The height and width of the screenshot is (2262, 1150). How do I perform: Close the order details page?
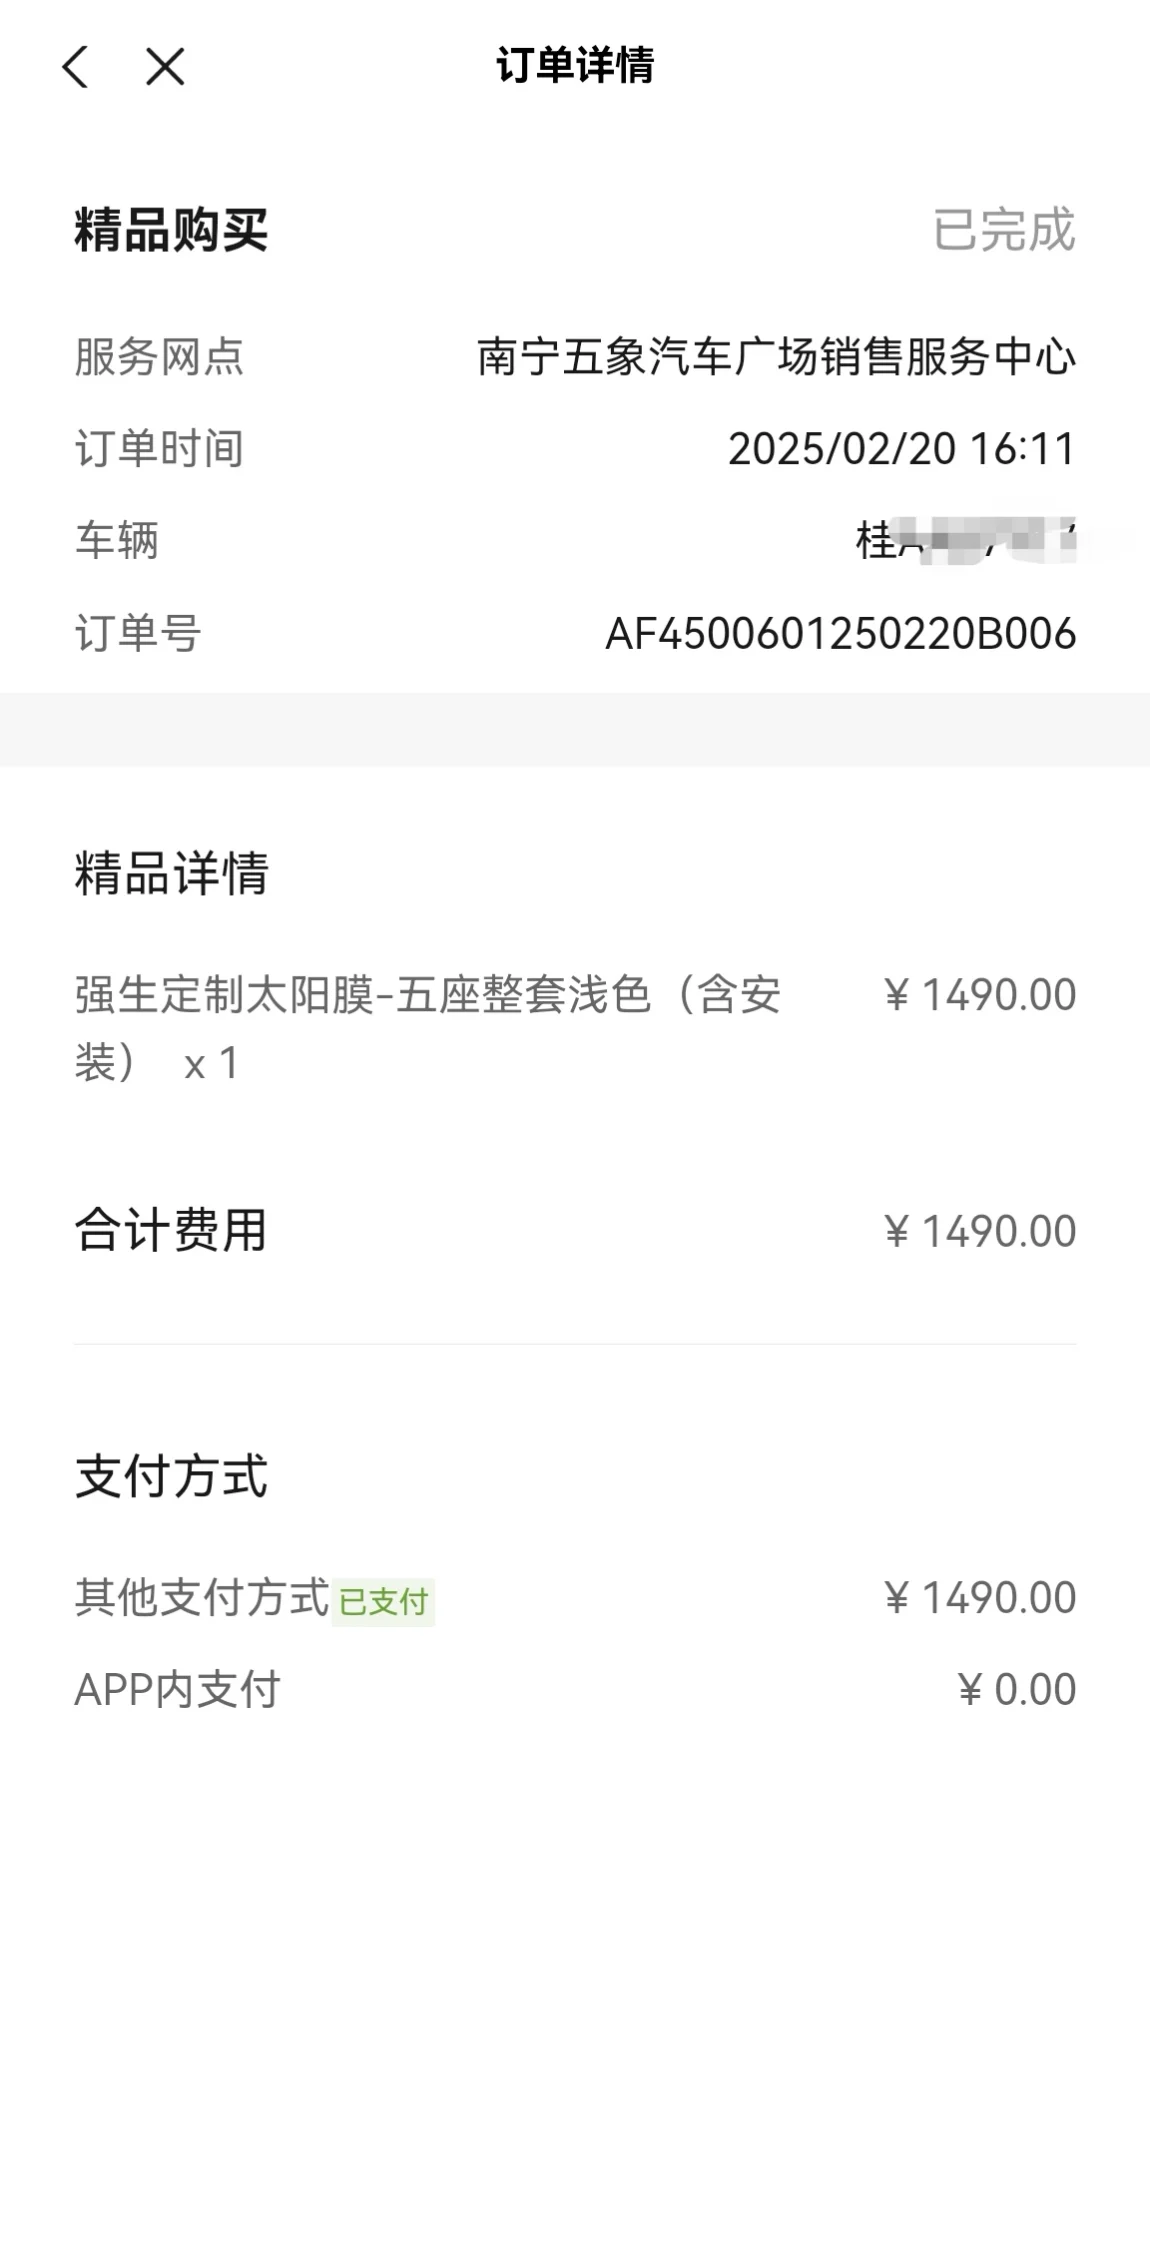(x=165, y=67)
